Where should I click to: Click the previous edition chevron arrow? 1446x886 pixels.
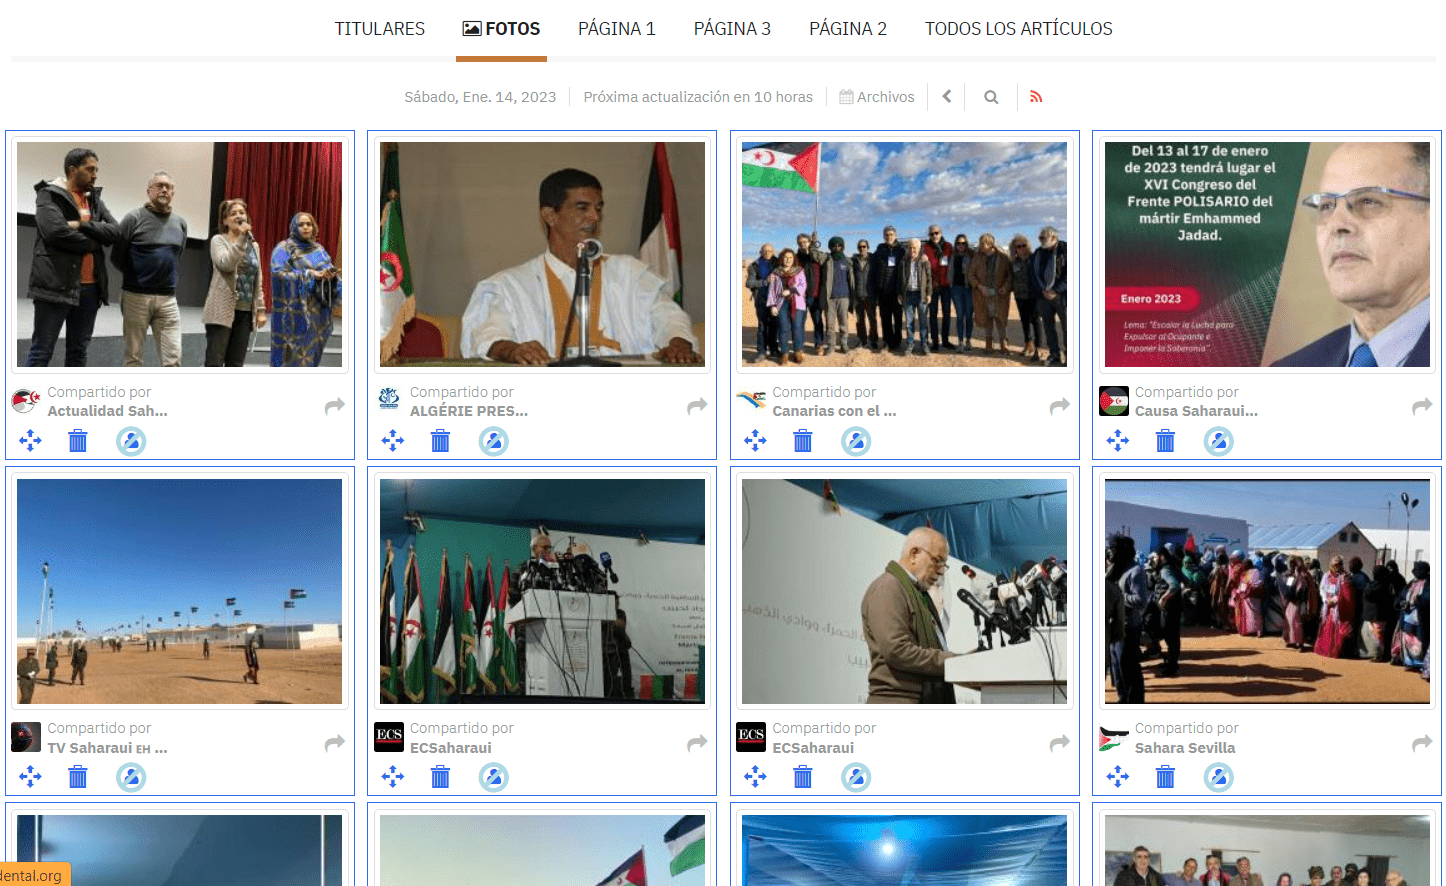(947, 97)
